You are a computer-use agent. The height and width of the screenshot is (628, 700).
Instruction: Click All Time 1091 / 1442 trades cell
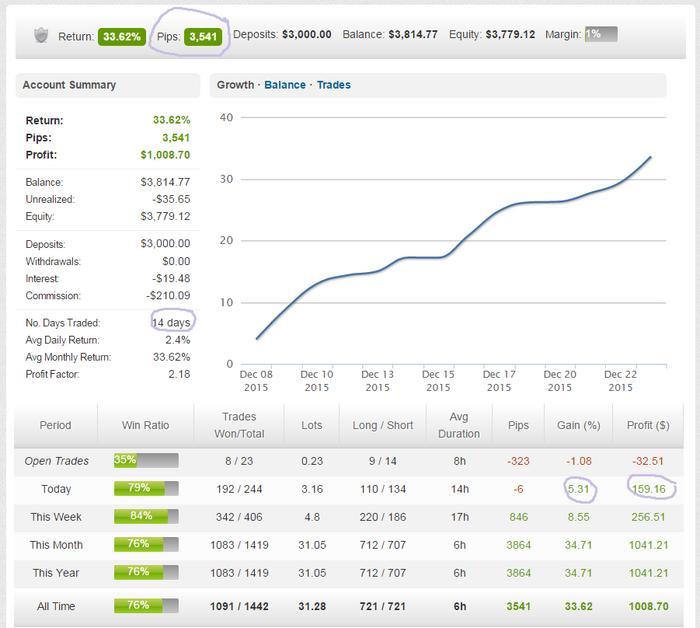[239, 606]
